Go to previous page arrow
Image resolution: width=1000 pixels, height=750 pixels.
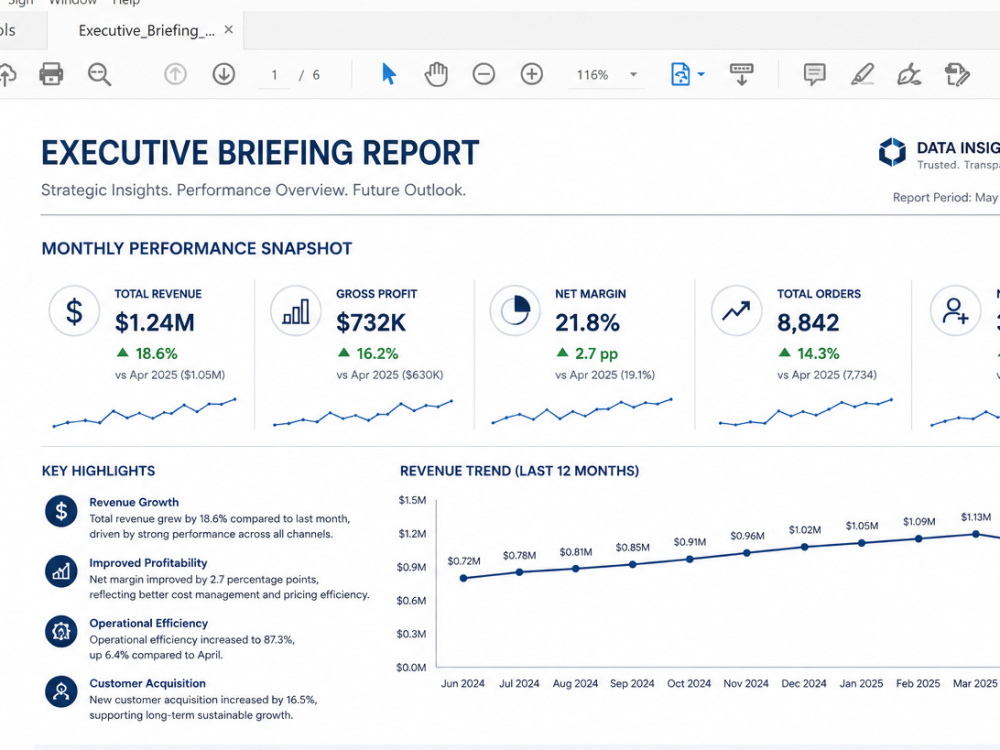175,75
